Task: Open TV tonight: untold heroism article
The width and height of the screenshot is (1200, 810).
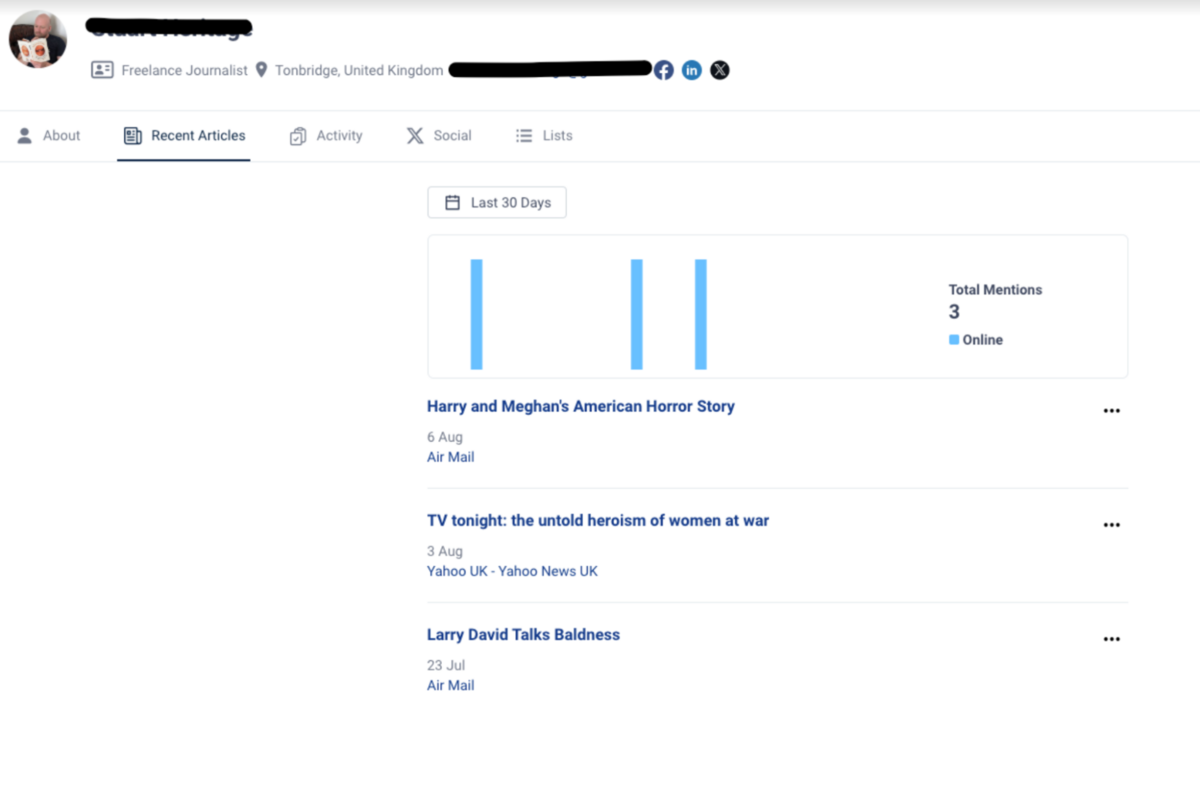Action: tap(597, 521)
